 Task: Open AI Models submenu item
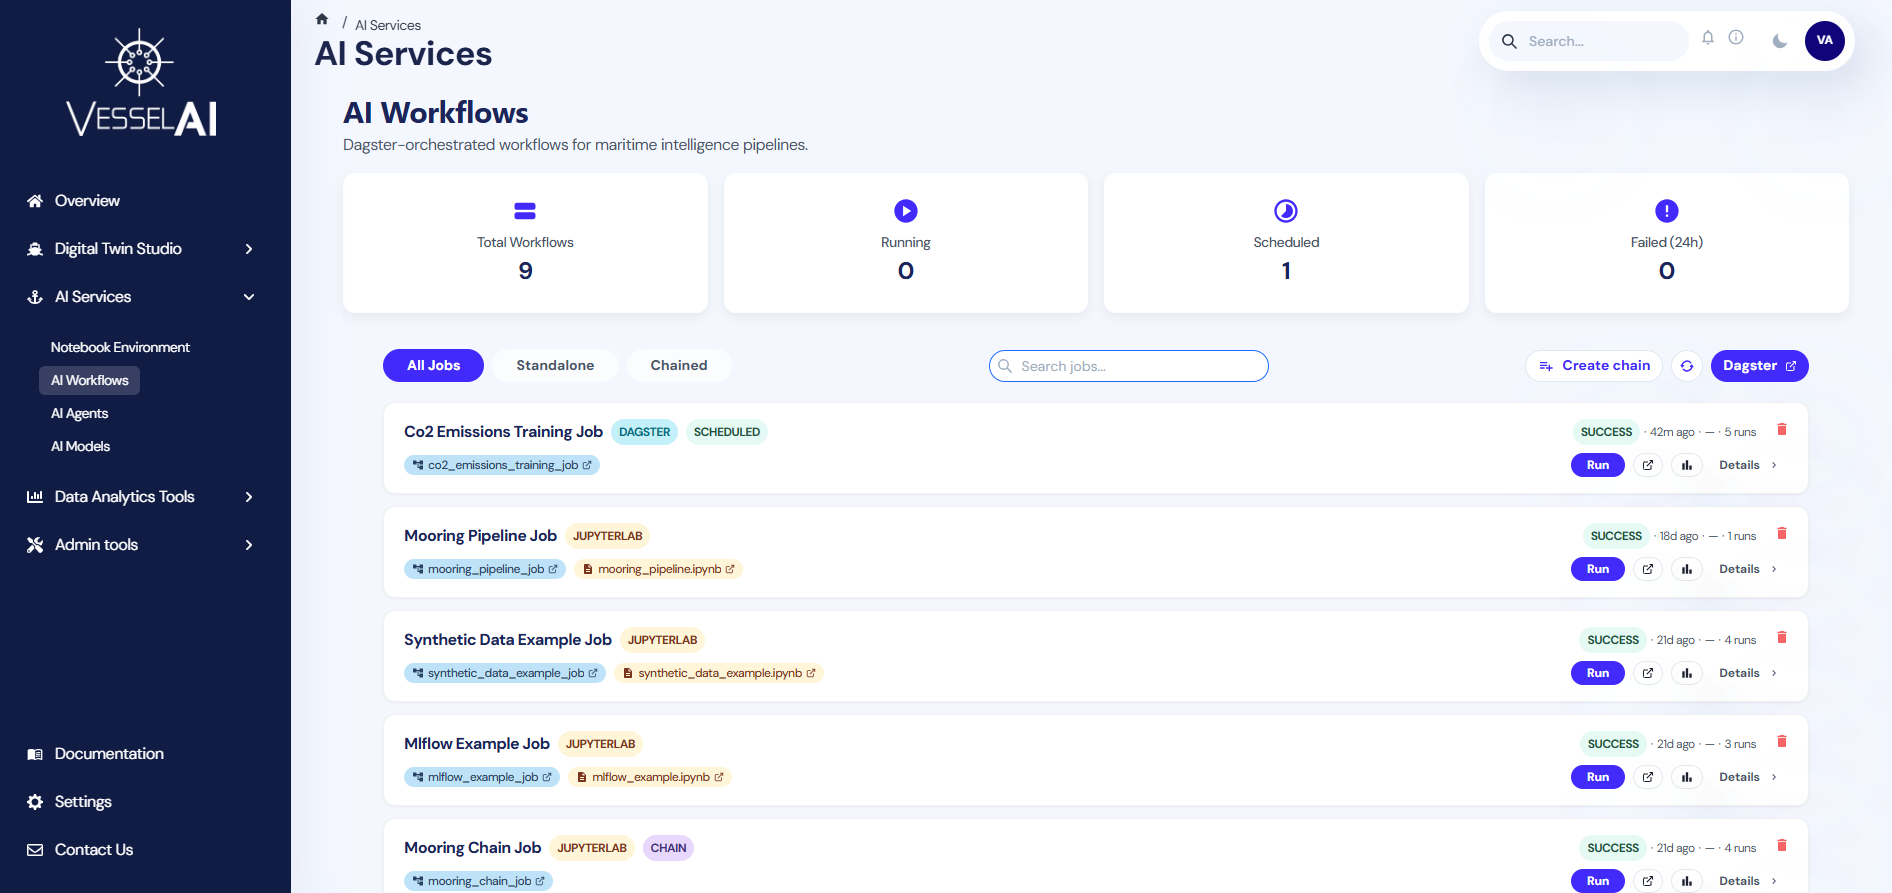(x=81, y=447)
